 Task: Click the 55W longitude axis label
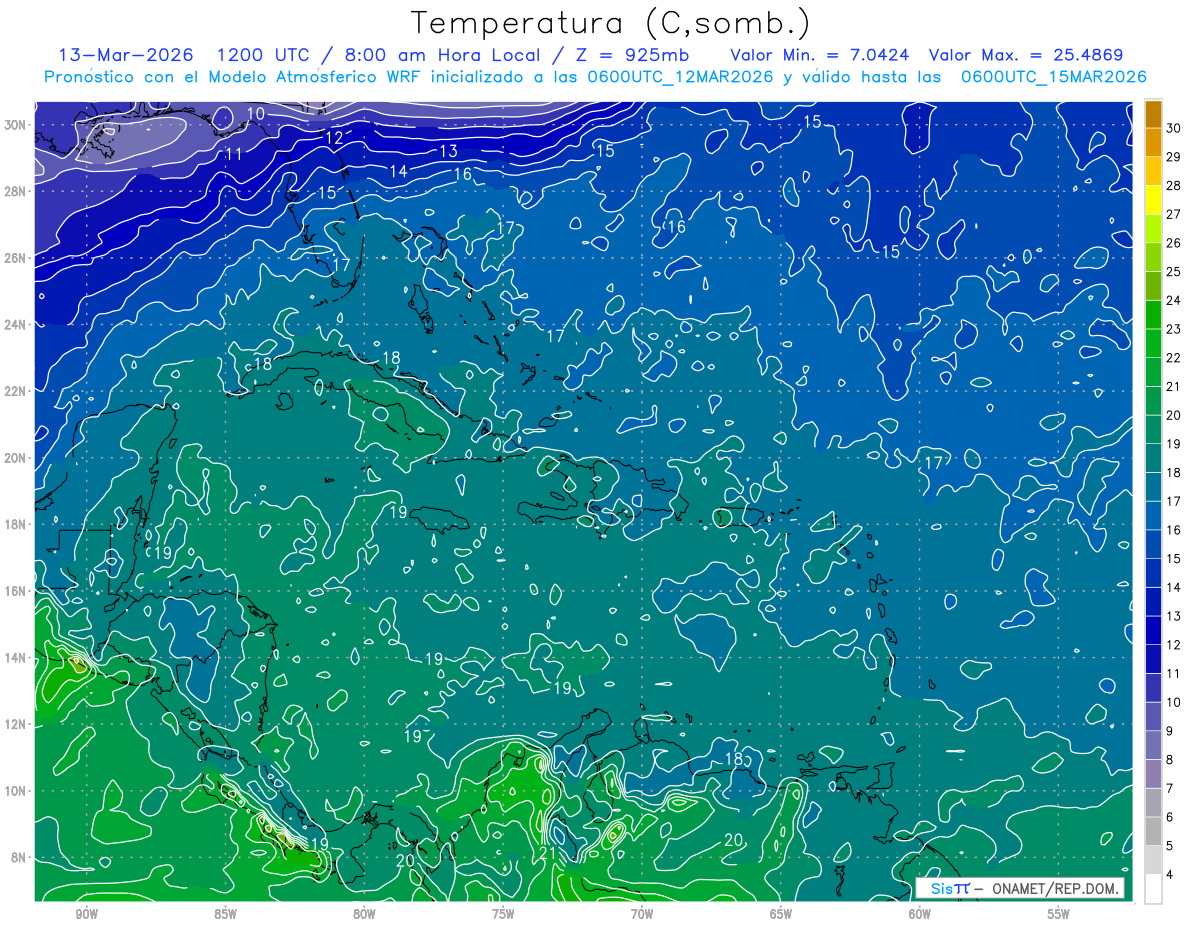(1059, 914)
